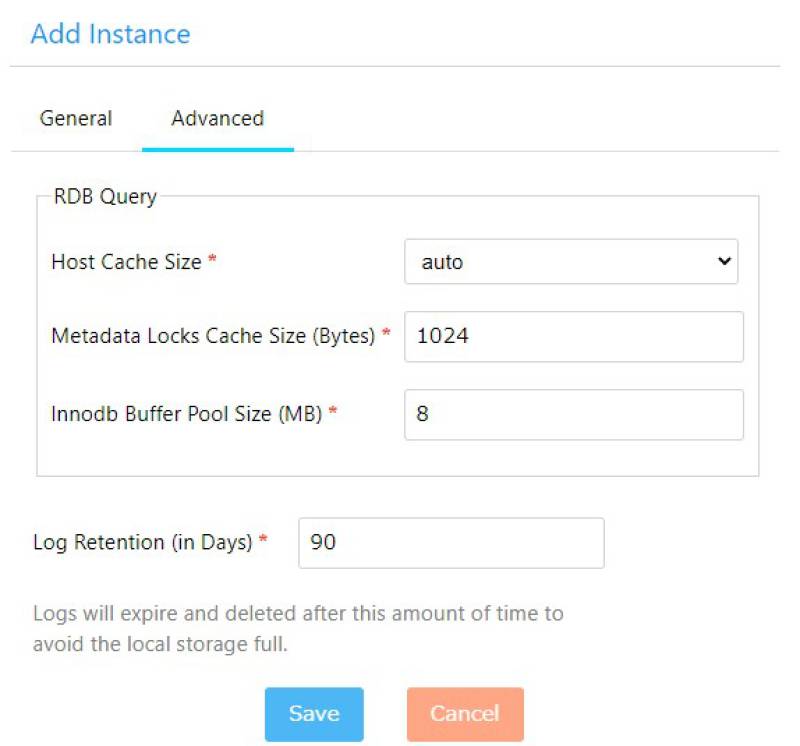Viewport: 800px width, 746px height.
Task: Open the Host Cache Size dropdown
Action: click(x=570, y=262)
